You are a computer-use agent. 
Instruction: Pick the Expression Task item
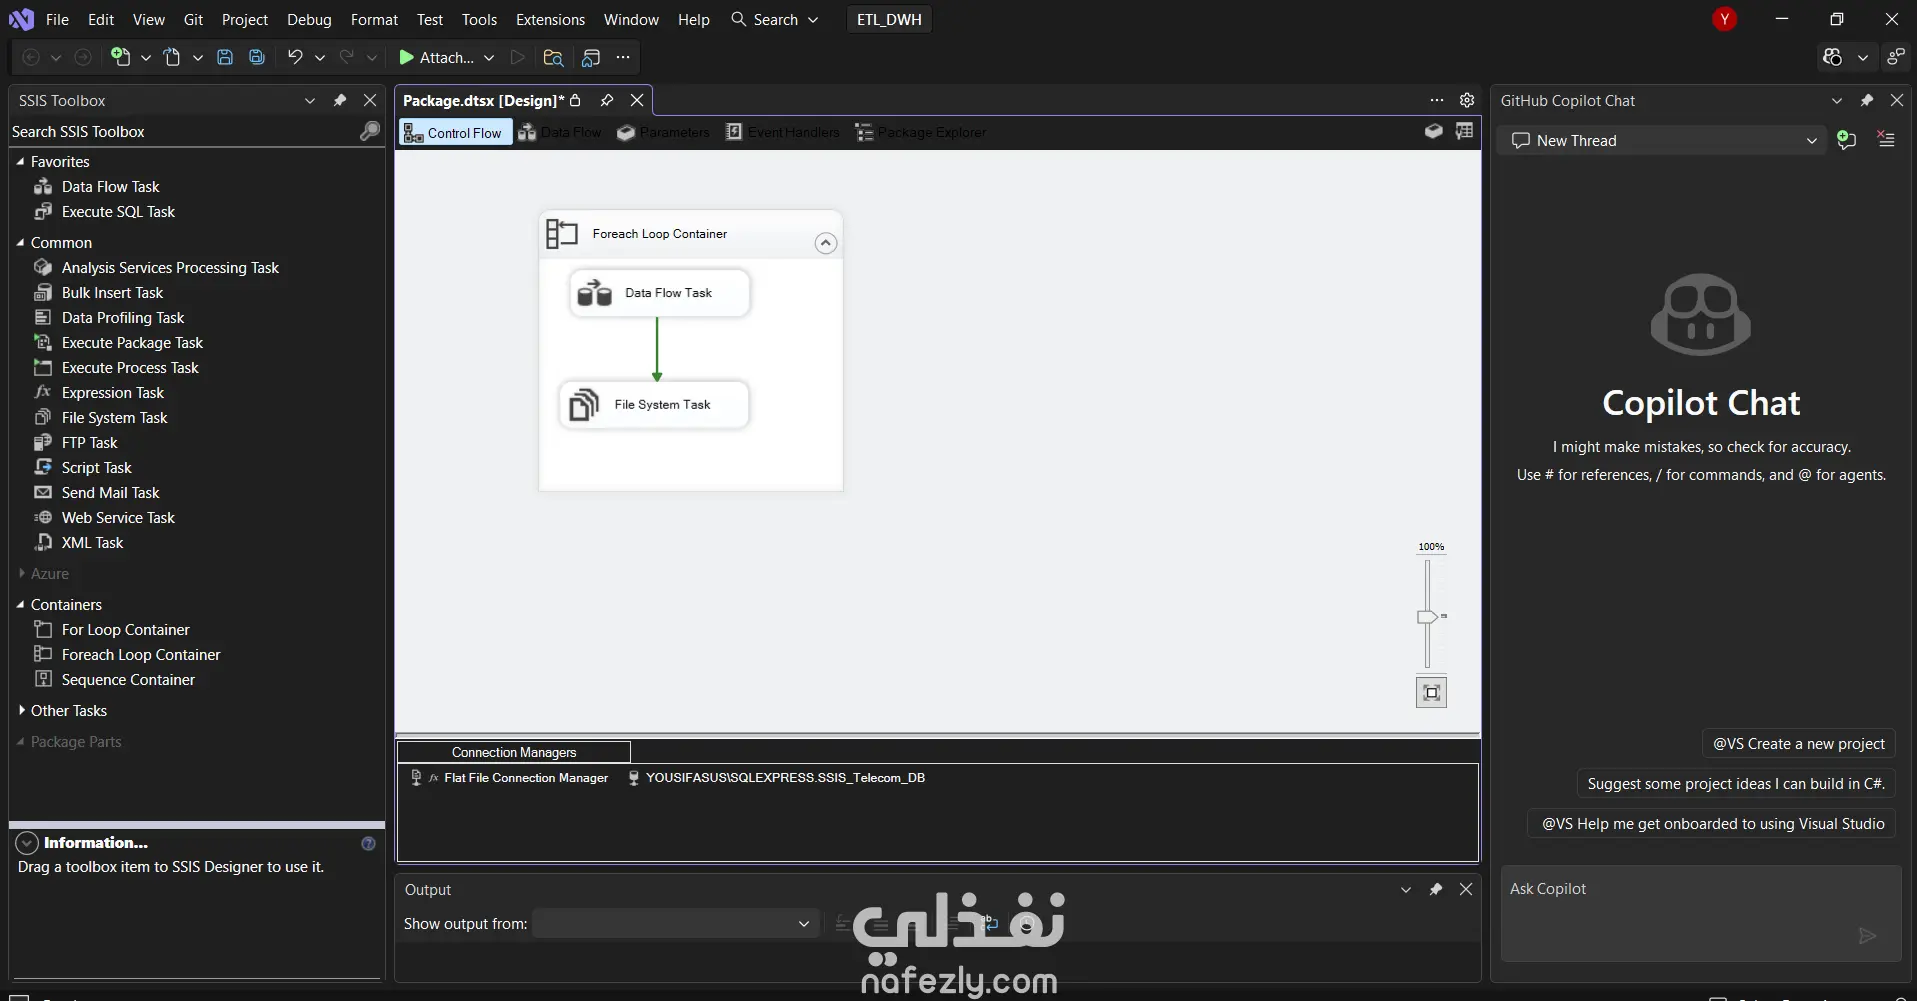pyautogui.click(x=113, y=393)
